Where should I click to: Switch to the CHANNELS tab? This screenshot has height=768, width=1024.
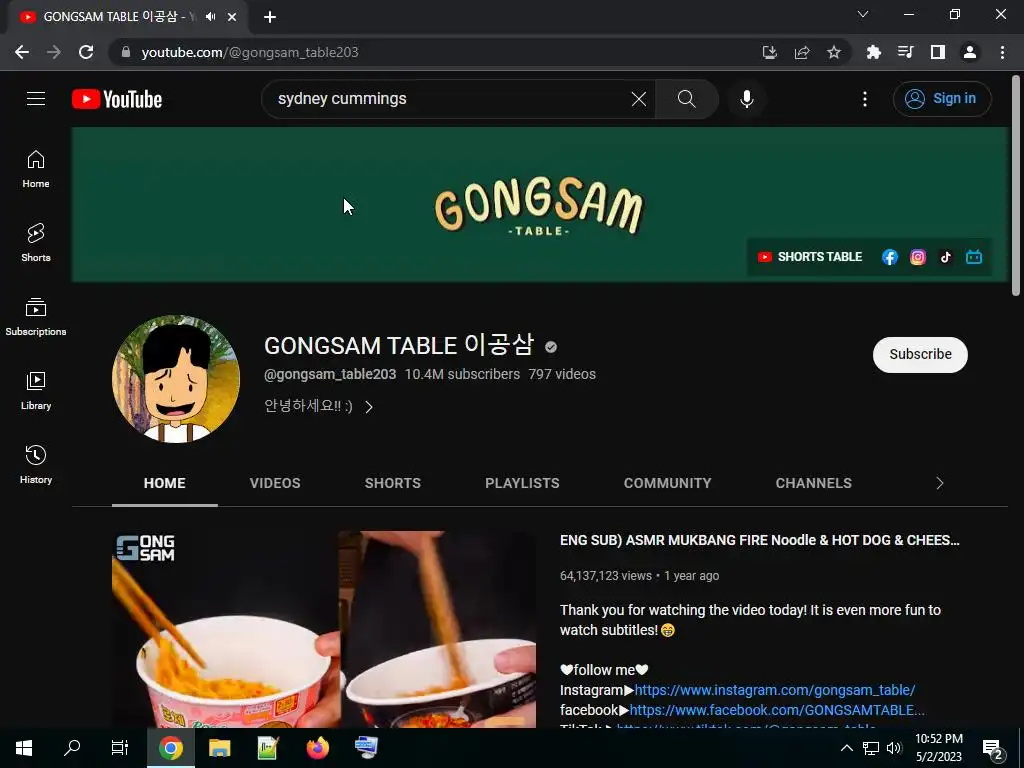point(814,483)
